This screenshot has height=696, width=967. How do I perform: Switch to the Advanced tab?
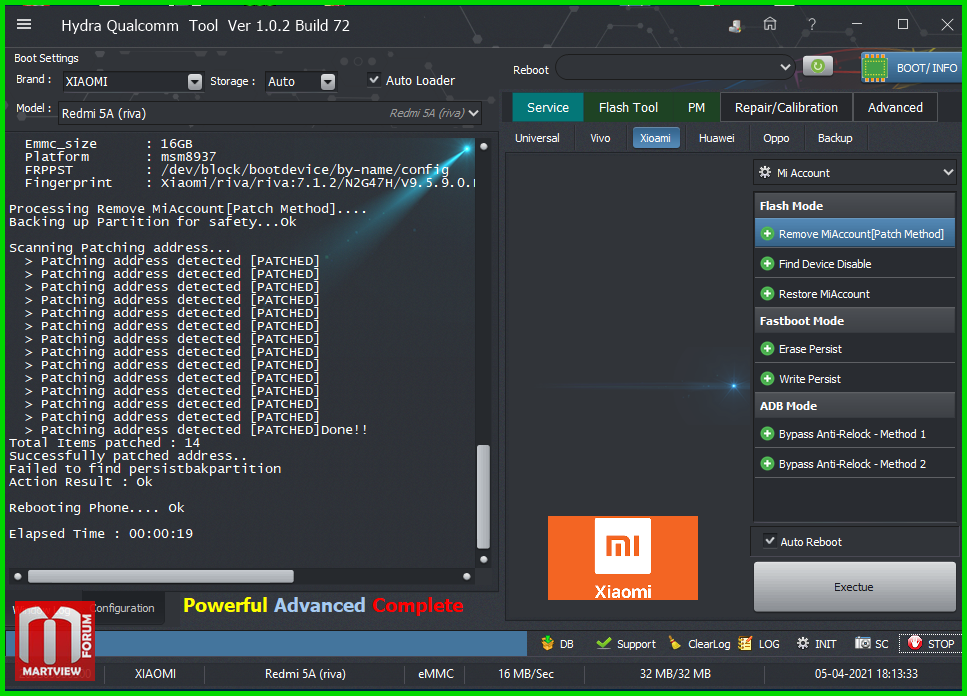895,107
